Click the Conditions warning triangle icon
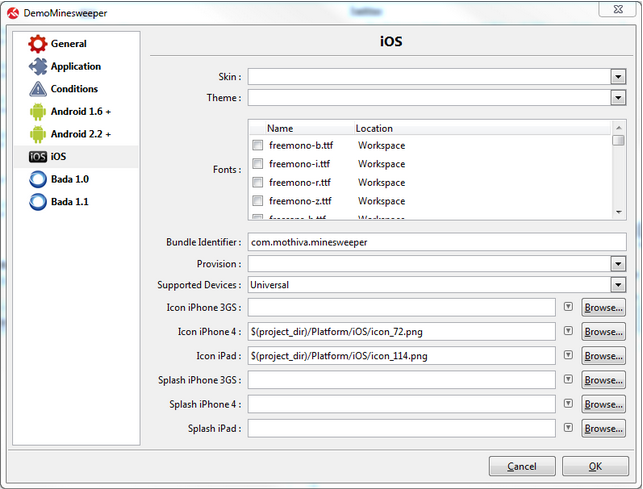The height and width of the screenshot is (489, 643). 38,89
